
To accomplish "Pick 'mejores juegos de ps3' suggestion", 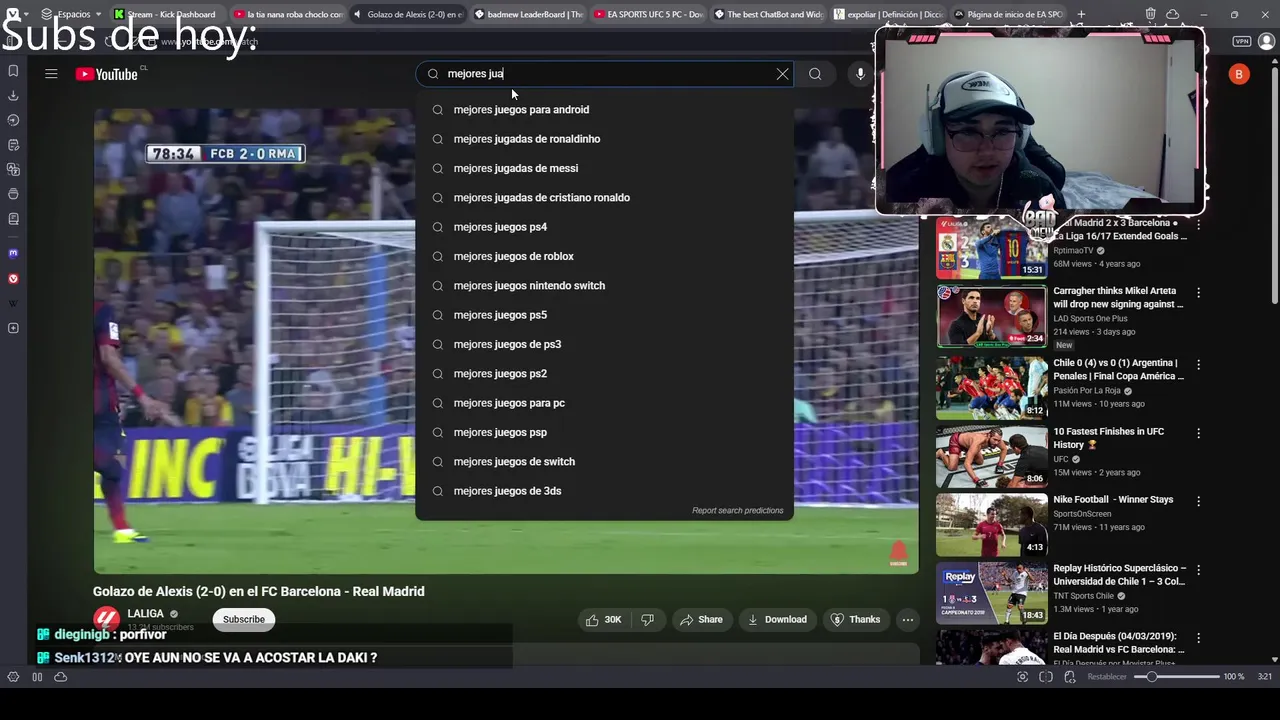I will 604,344.
